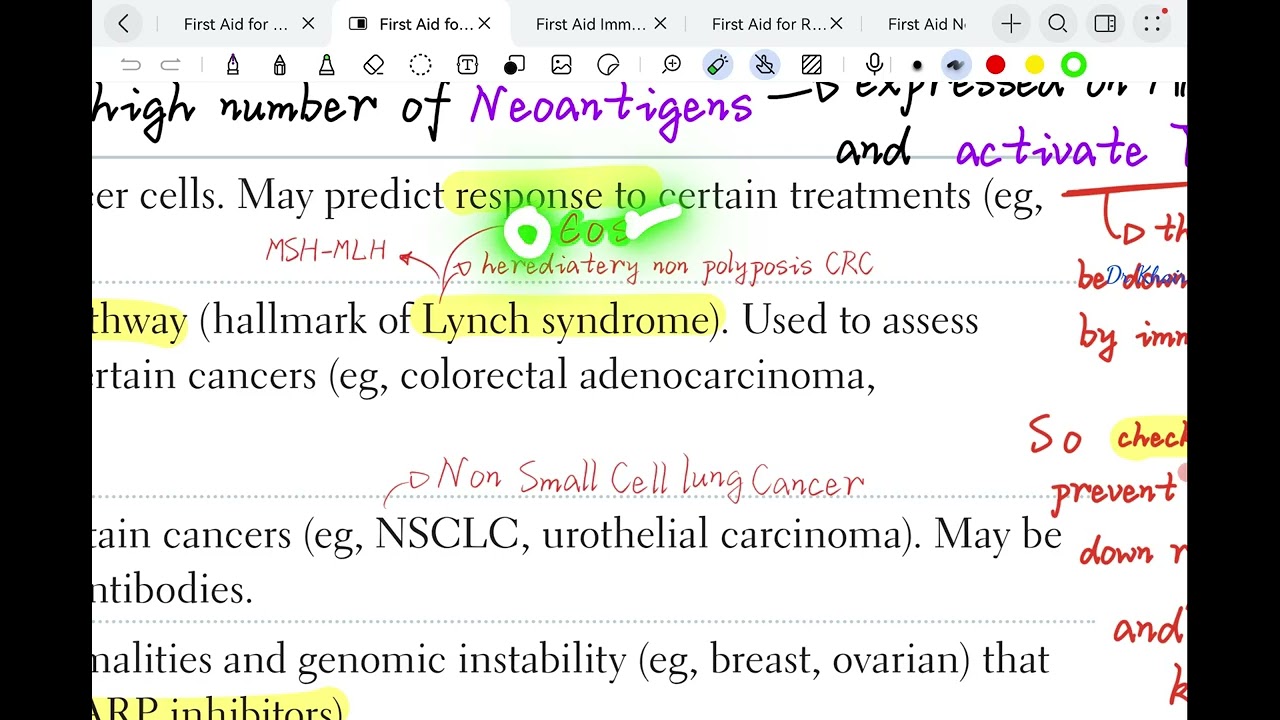This screenshot has height=720, width=1280.
Task: Close the 'First Aid Imm...' tab
Action: click(x=660, y=24)
